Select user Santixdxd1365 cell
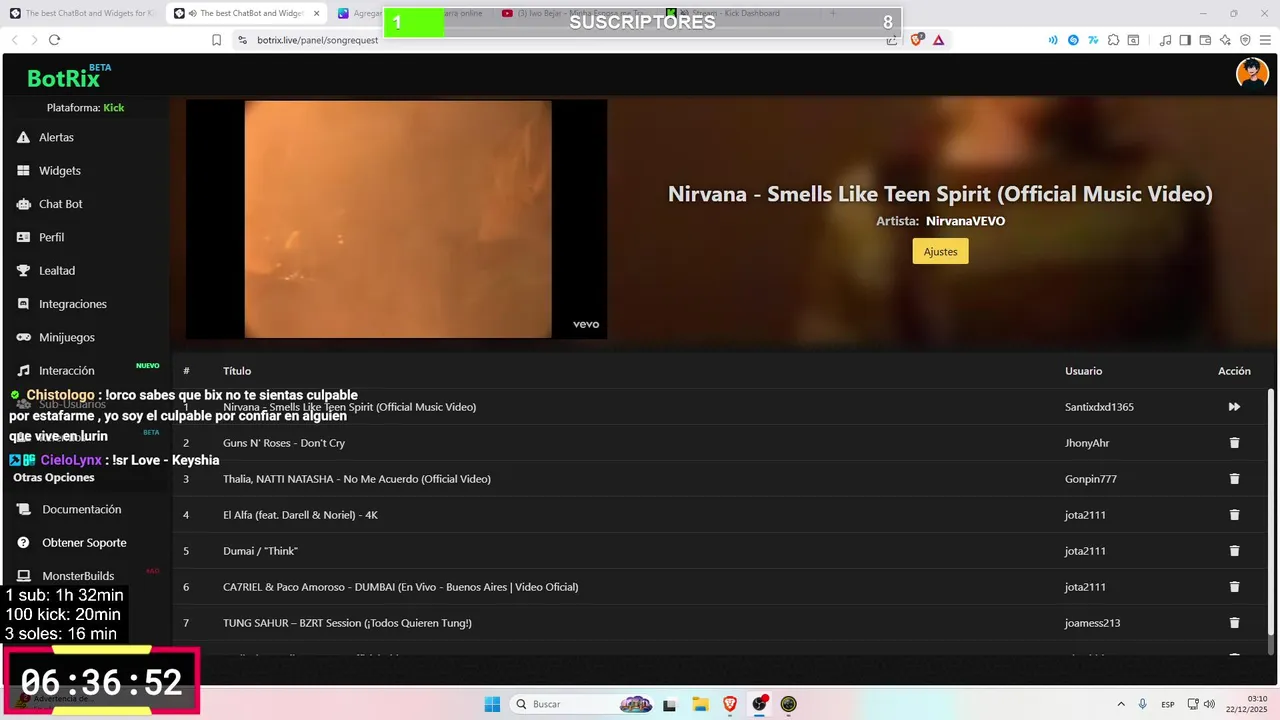Viewport: 1280px width, 720px height. (x=1099, y=407)
